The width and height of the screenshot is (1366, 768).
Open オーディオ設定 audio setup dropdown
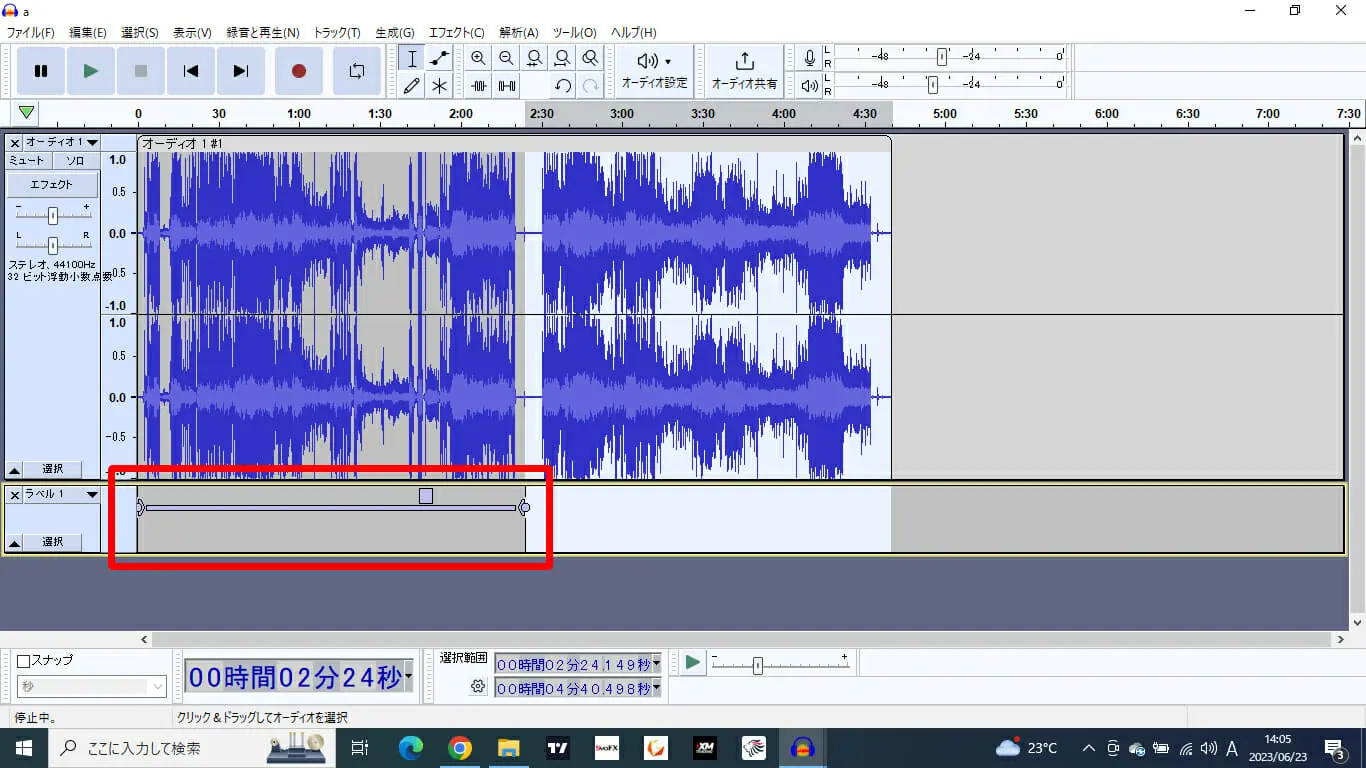click(655, 71)
